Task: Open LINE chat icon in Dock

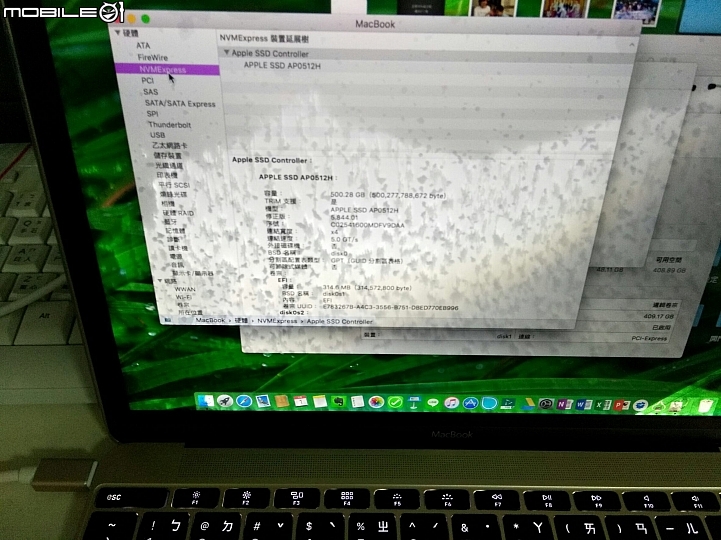Action: pos(433,403)
